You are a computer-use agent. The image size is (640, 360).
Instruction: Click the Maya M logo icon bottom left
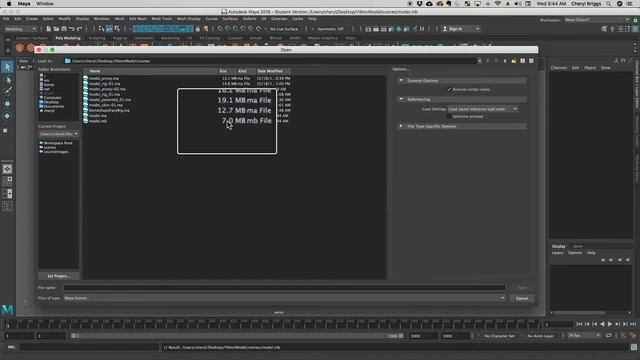click(x=7, y=310)
